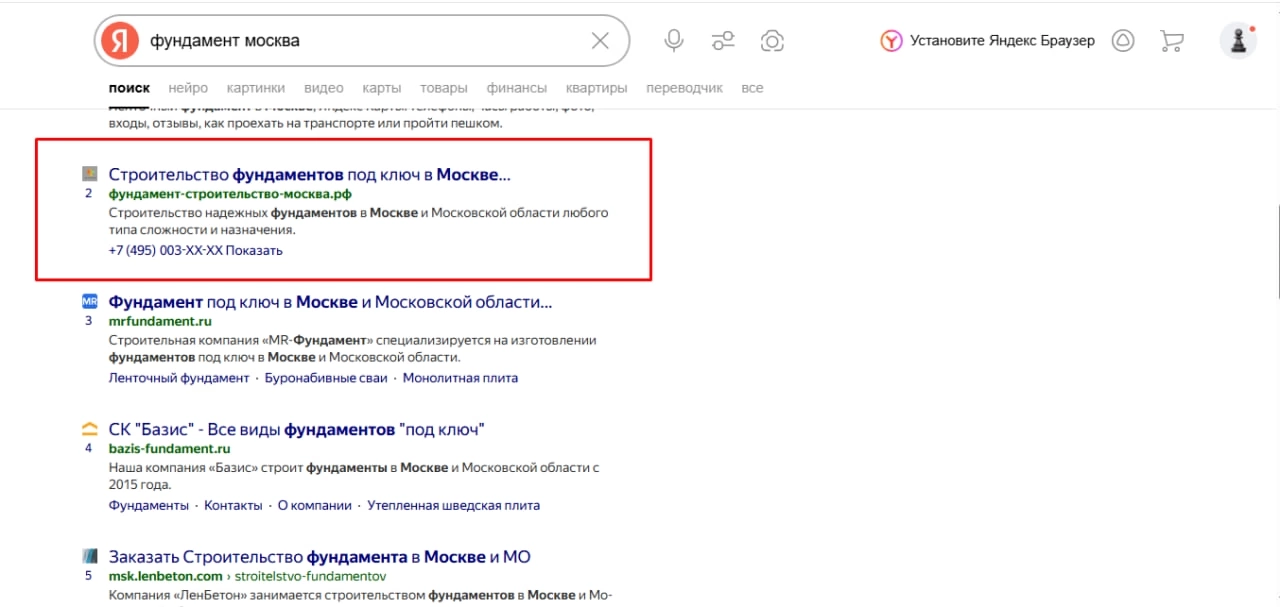Click the favicon of фундамент-строительство-москва.рф result

89,173
